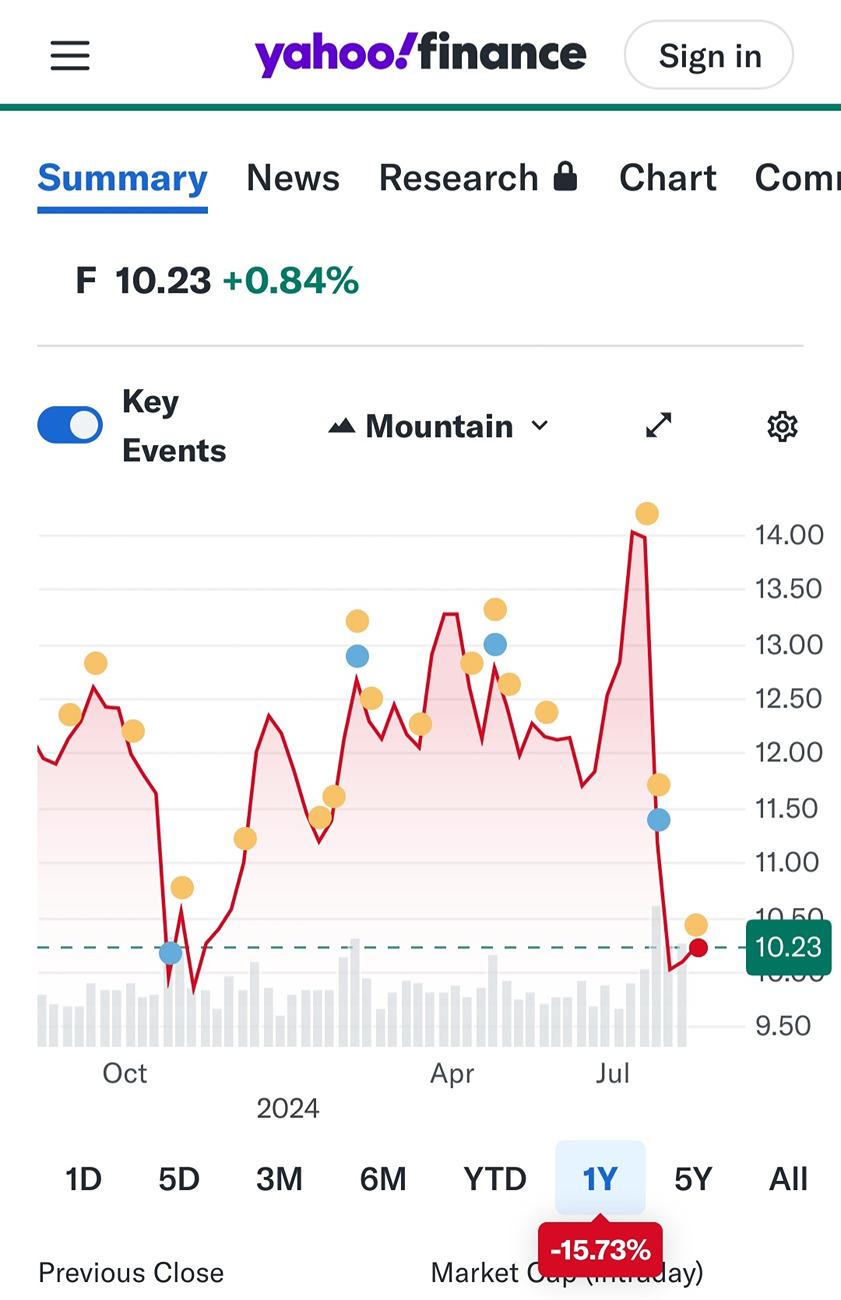Switch to the News tab

(x=293, y=178)
